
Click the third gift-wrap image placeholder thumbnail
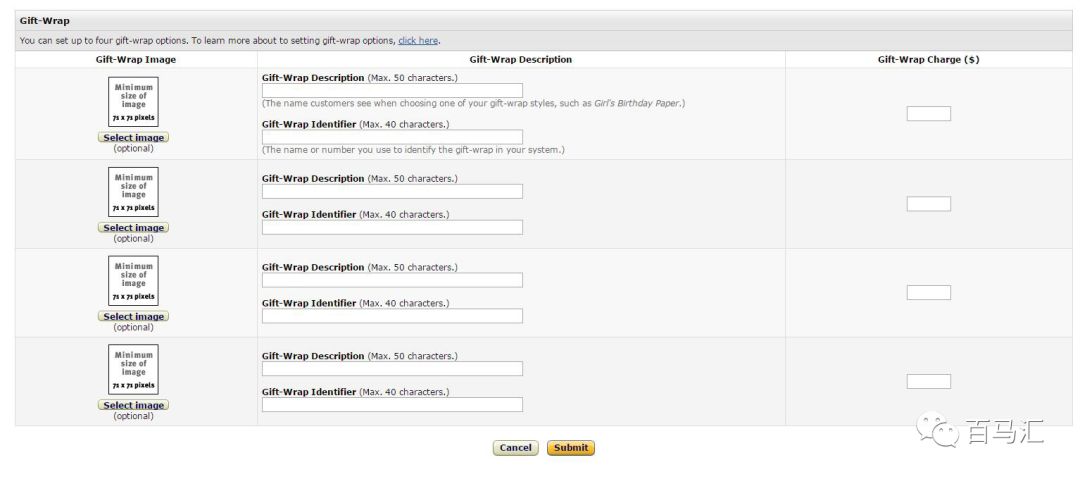[x=133, y=281]
